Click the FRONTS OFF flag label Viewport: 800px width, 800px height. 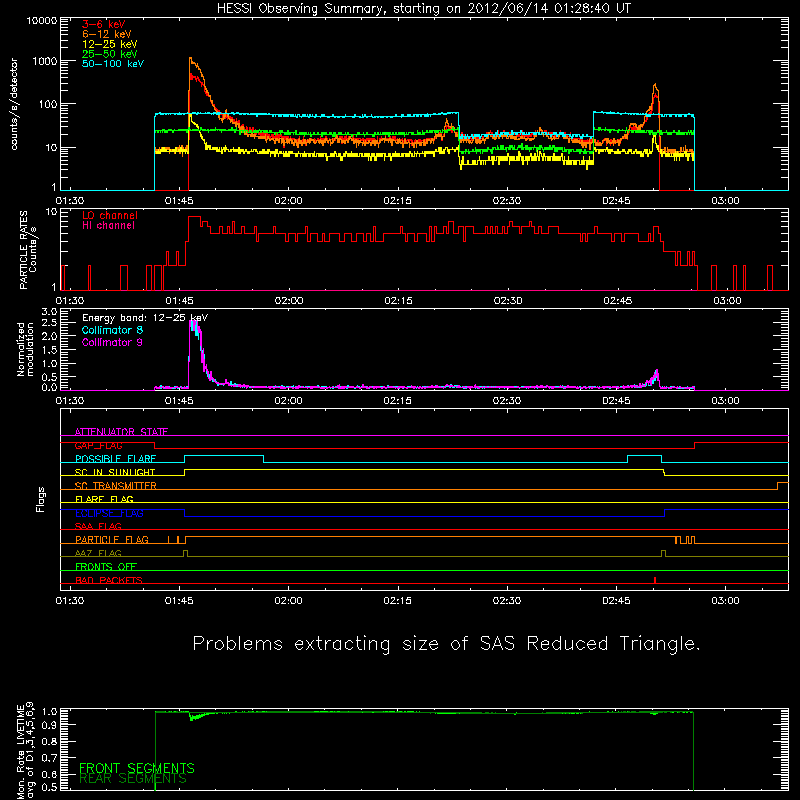(106, 566)
